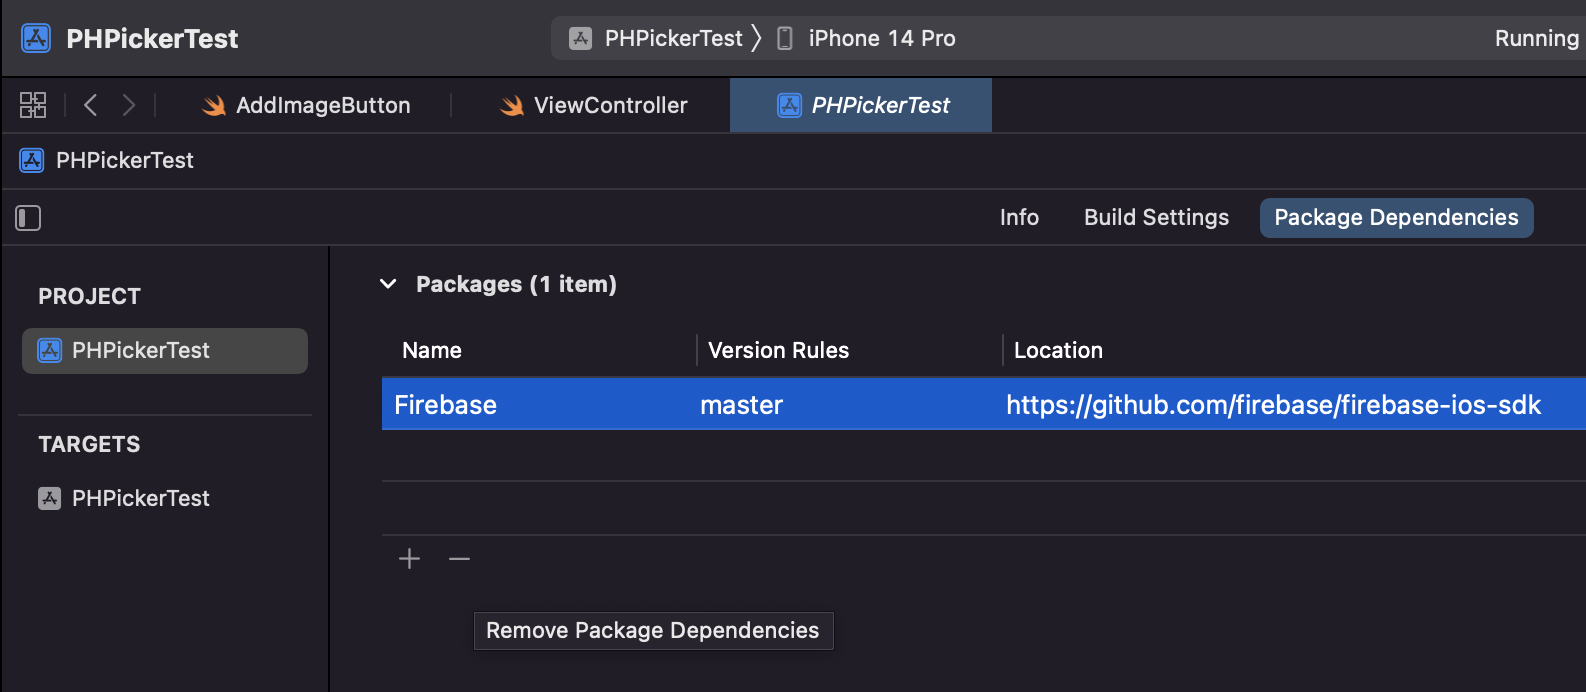Image resolution: width=1586 pixels, height=692 pixels.
Task: Open the Info tab
Action: [x=1019, y=217]
